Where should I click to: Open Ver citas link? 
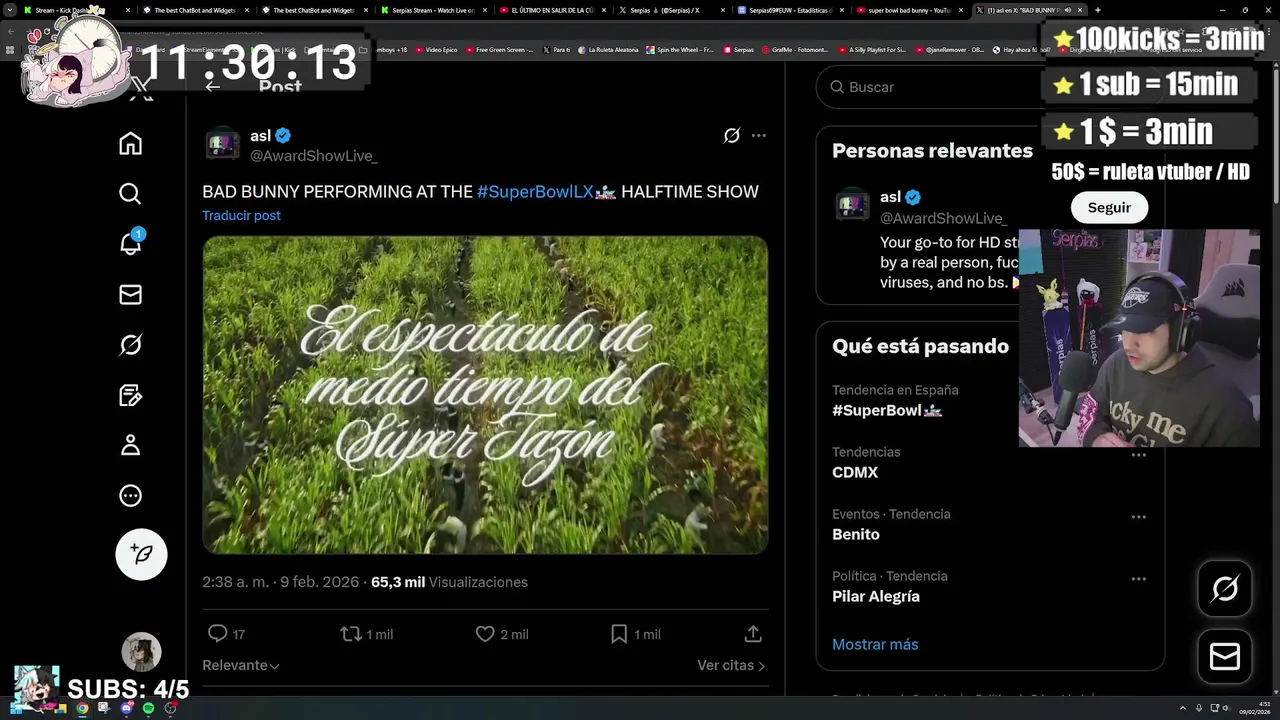tap(731, 665)
